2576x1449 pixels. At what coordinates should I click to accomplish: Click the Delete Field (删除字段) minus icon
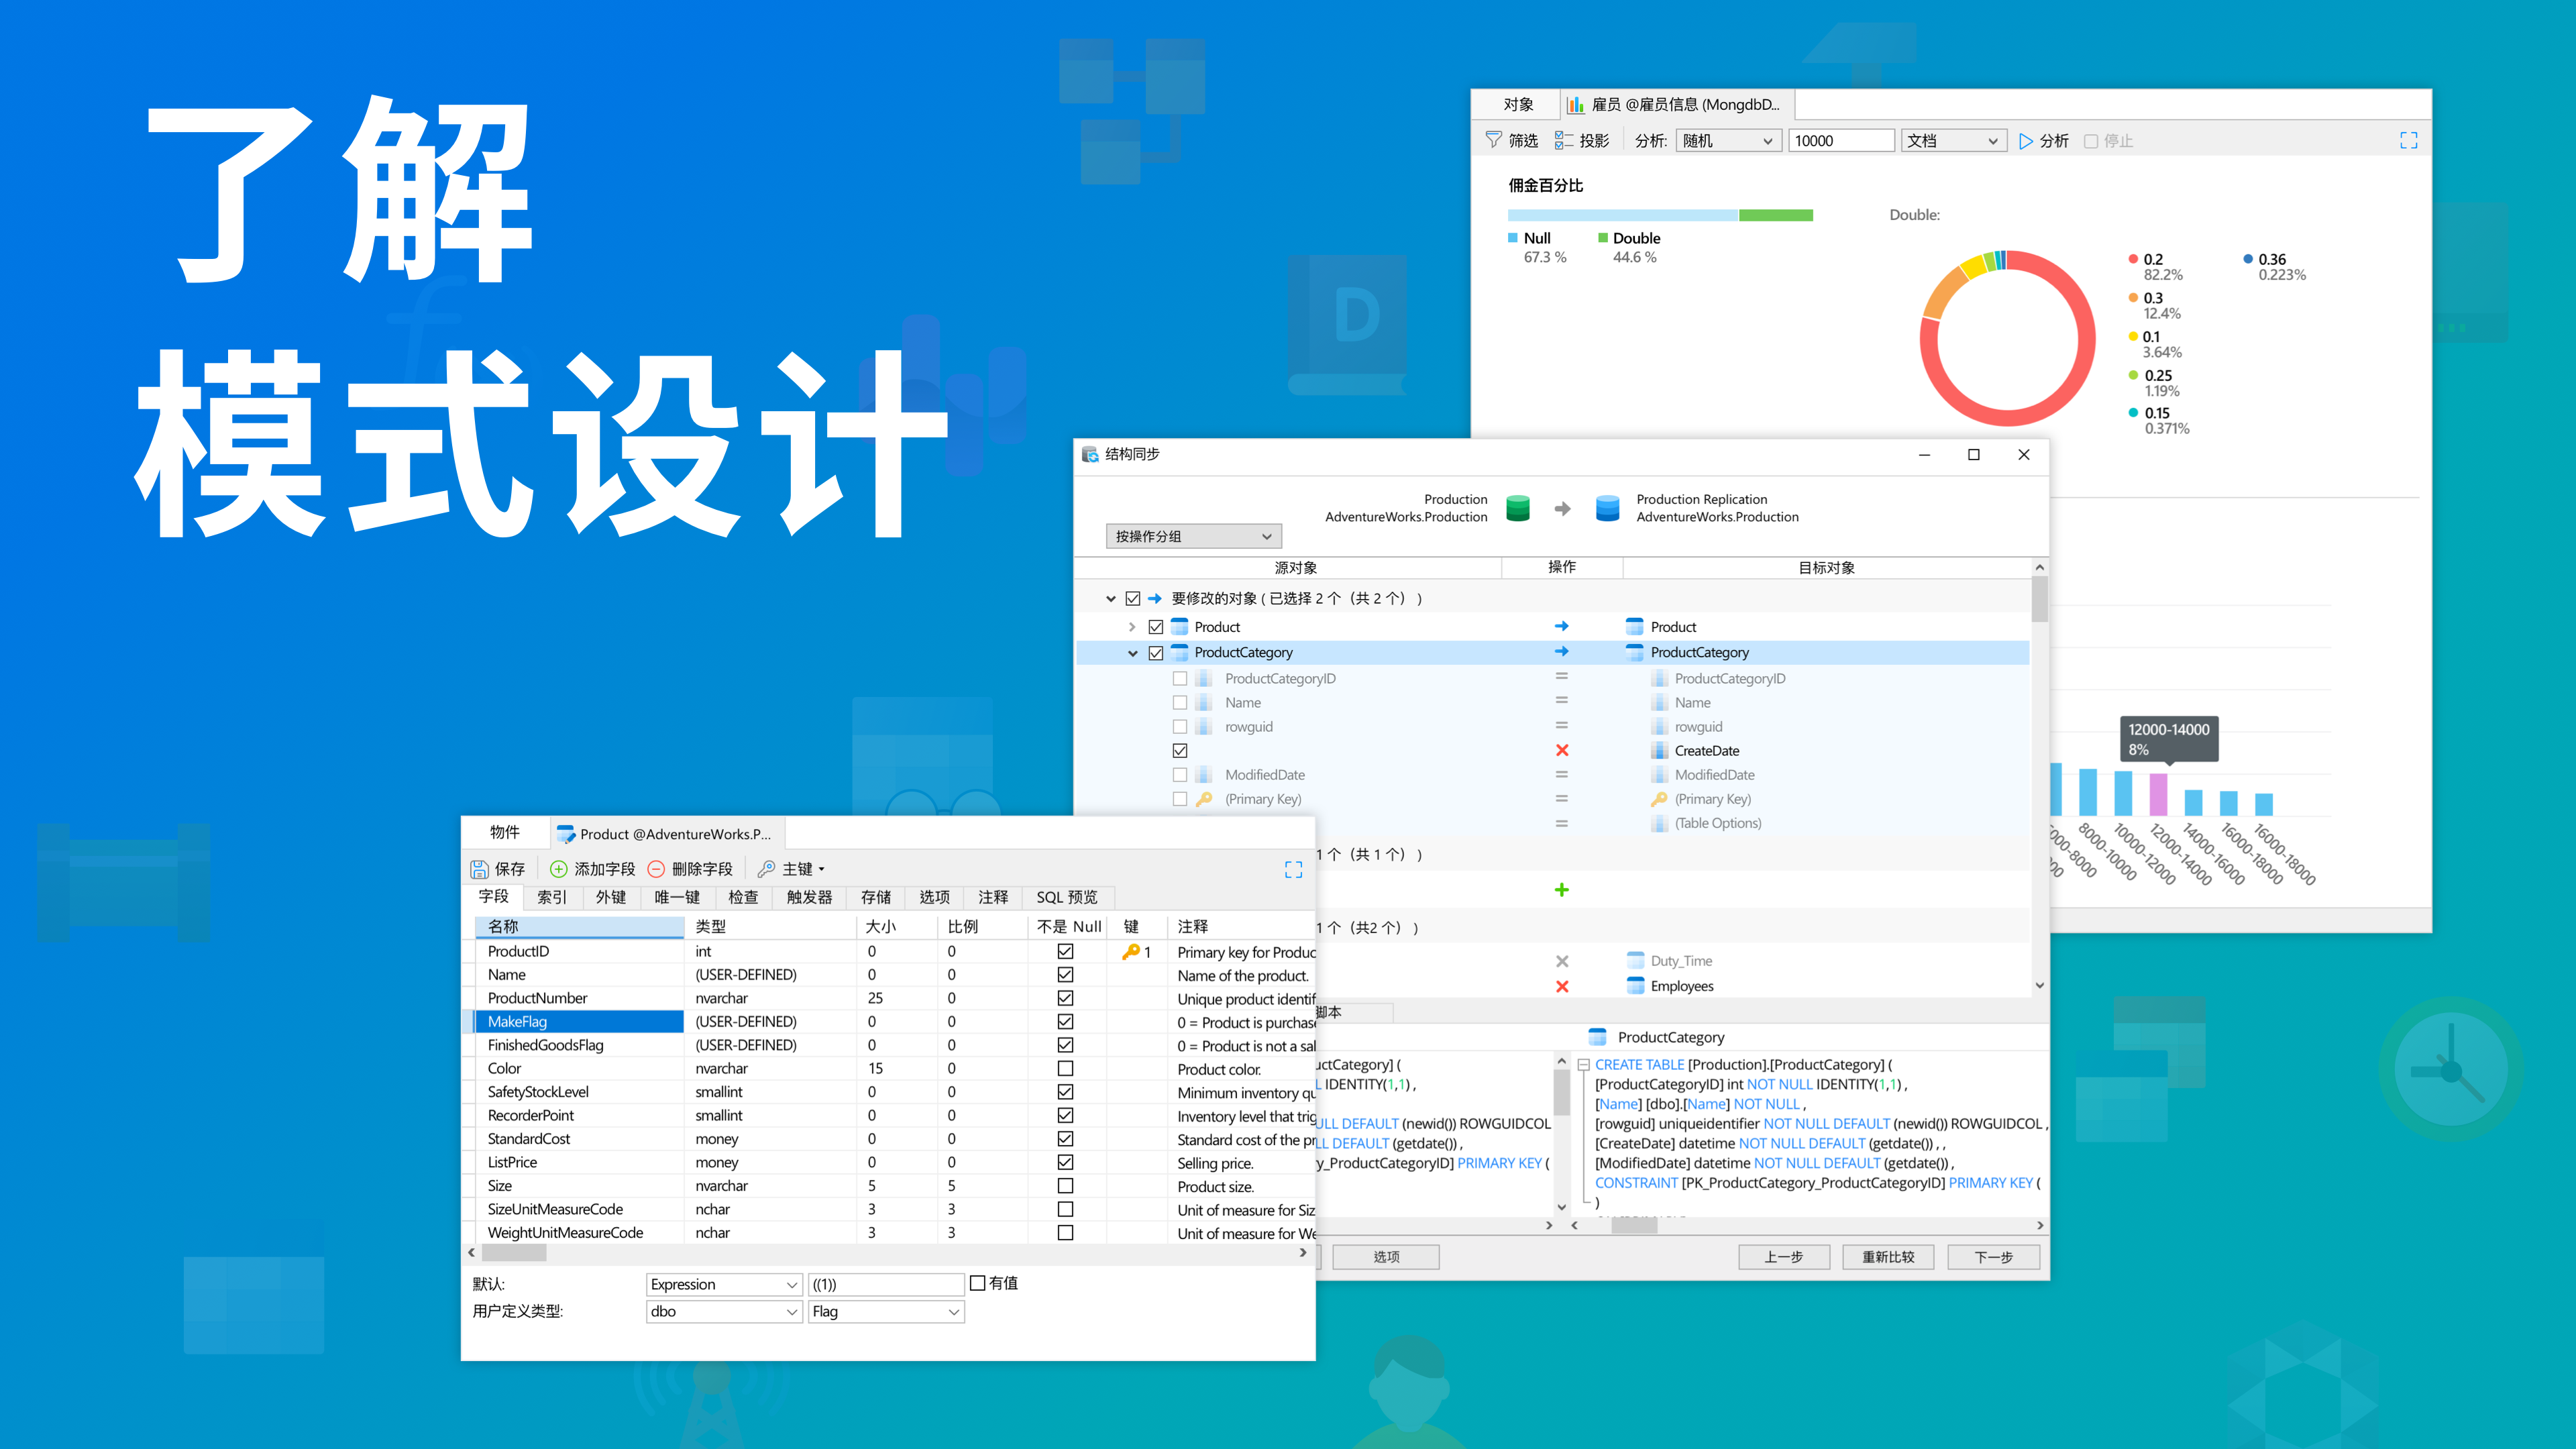pyautogui.click(x=657, y=869)
